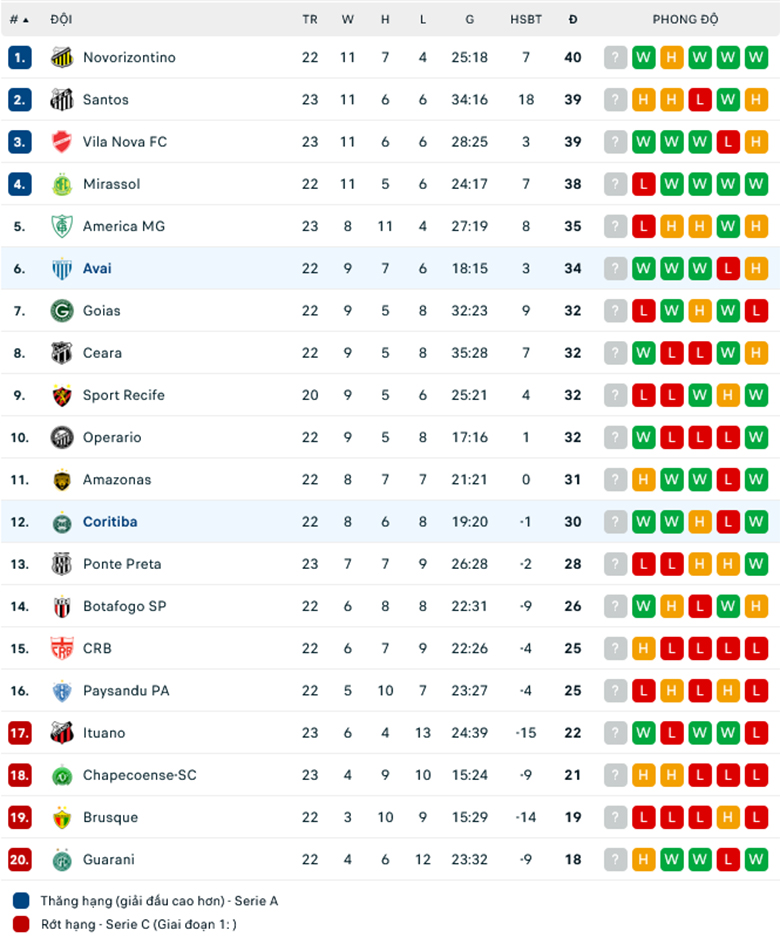The width and height of the screenshot is (780, 944).
Task: Sort table by HSBT goal difference header
Action: click(526, 19)
